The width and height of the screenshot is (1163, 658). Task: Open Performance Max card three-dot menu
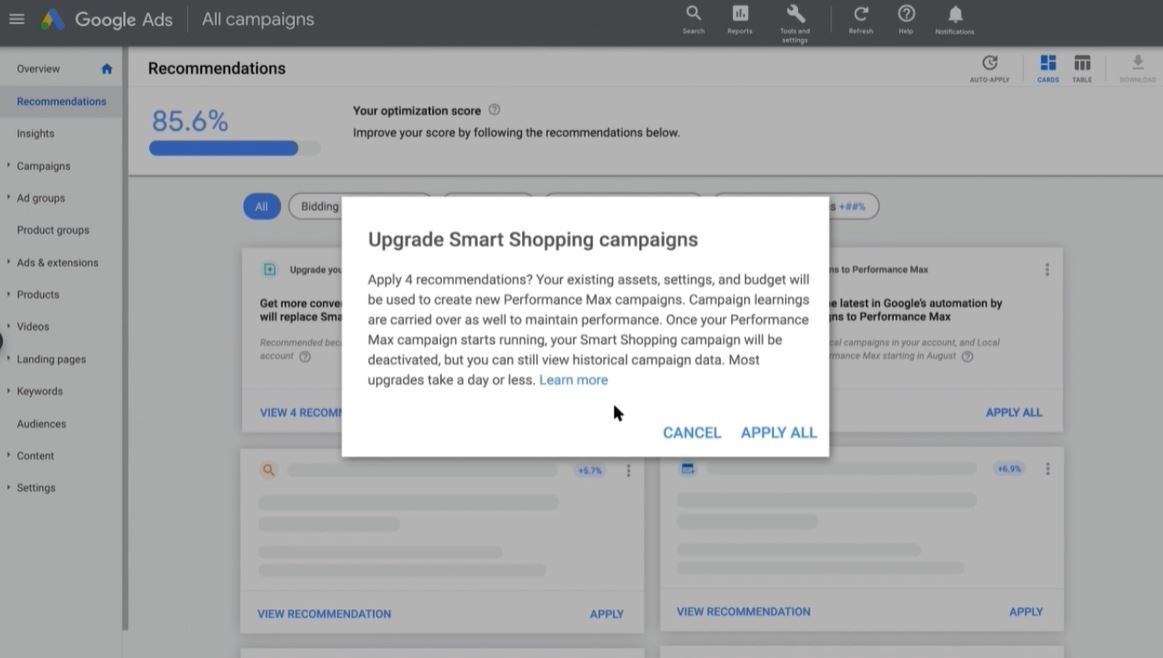click(x=1047, y=269)
